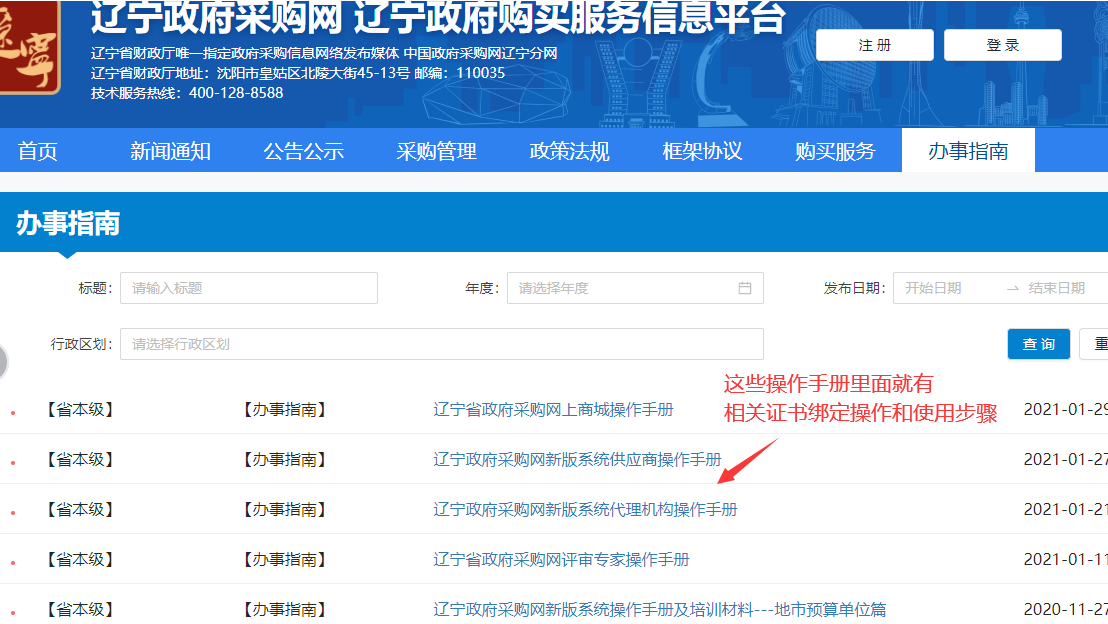Screen dimensions: 1108x624
Task: Select the 政策法规 navigation item
Action: point(569,151)
